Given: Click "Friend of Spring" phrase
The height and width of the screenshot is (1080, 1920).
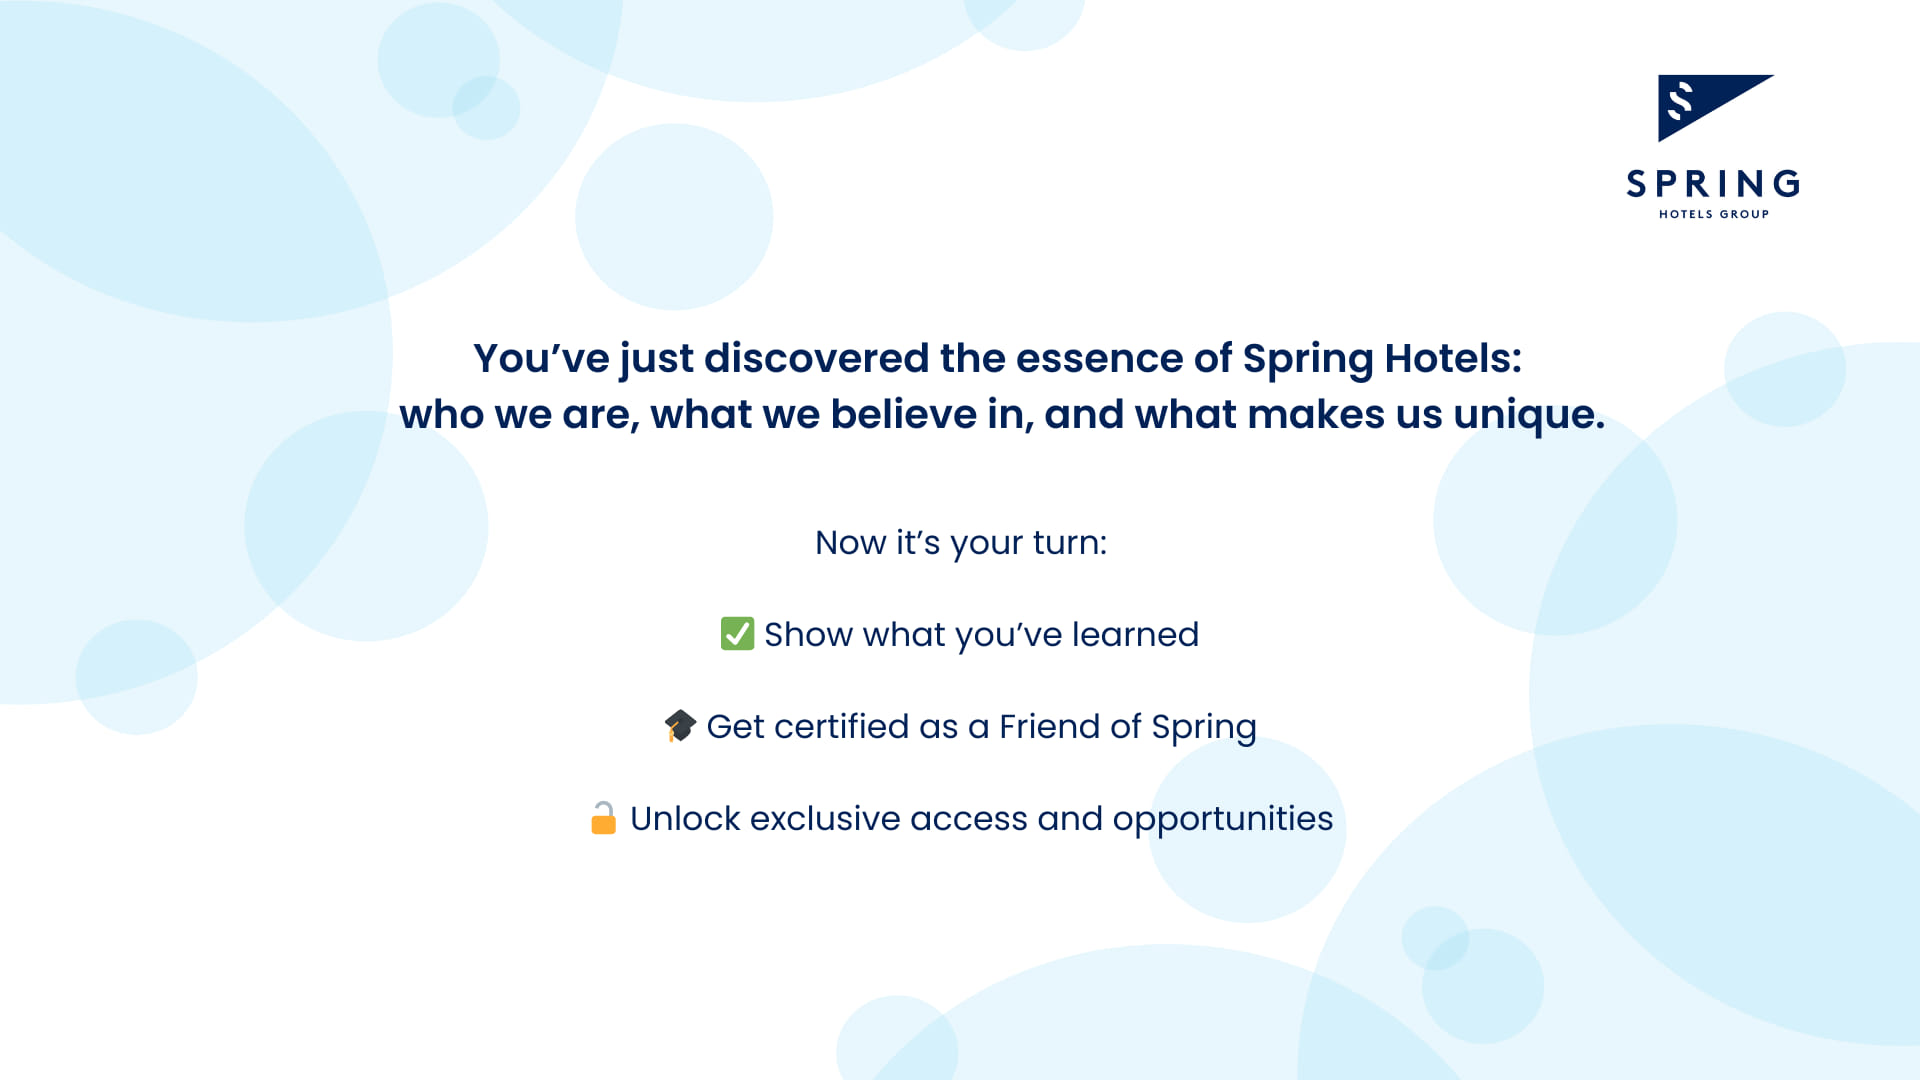Looking at the screenshot, I should (1127, 726).
